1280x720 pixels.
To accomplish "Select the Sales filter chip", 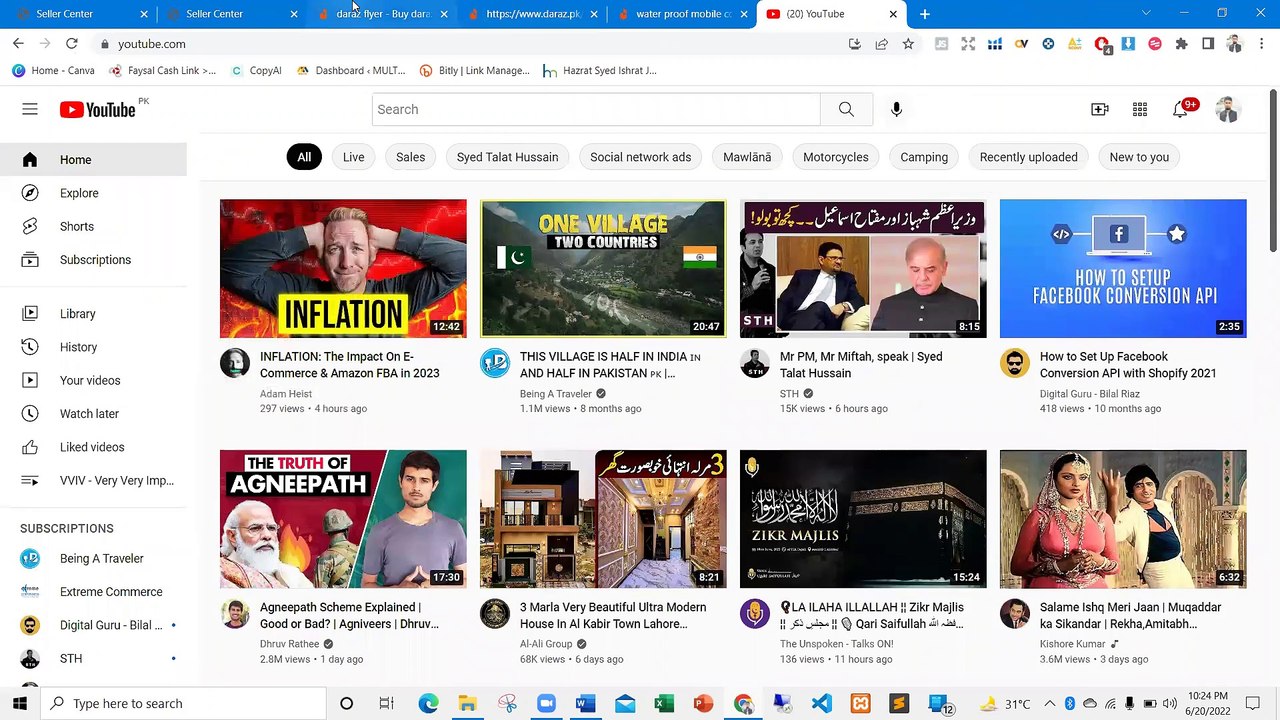I will coord(410,157).
